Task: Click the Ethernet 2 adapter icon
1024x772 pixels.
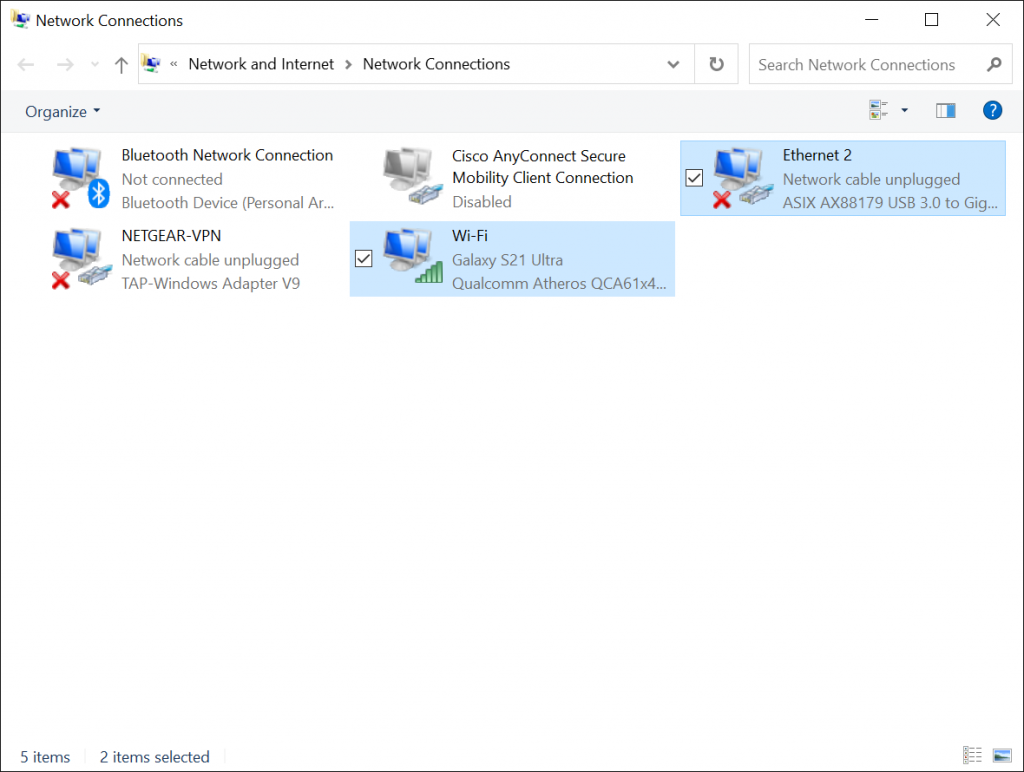Action: (x=743, y=178)
